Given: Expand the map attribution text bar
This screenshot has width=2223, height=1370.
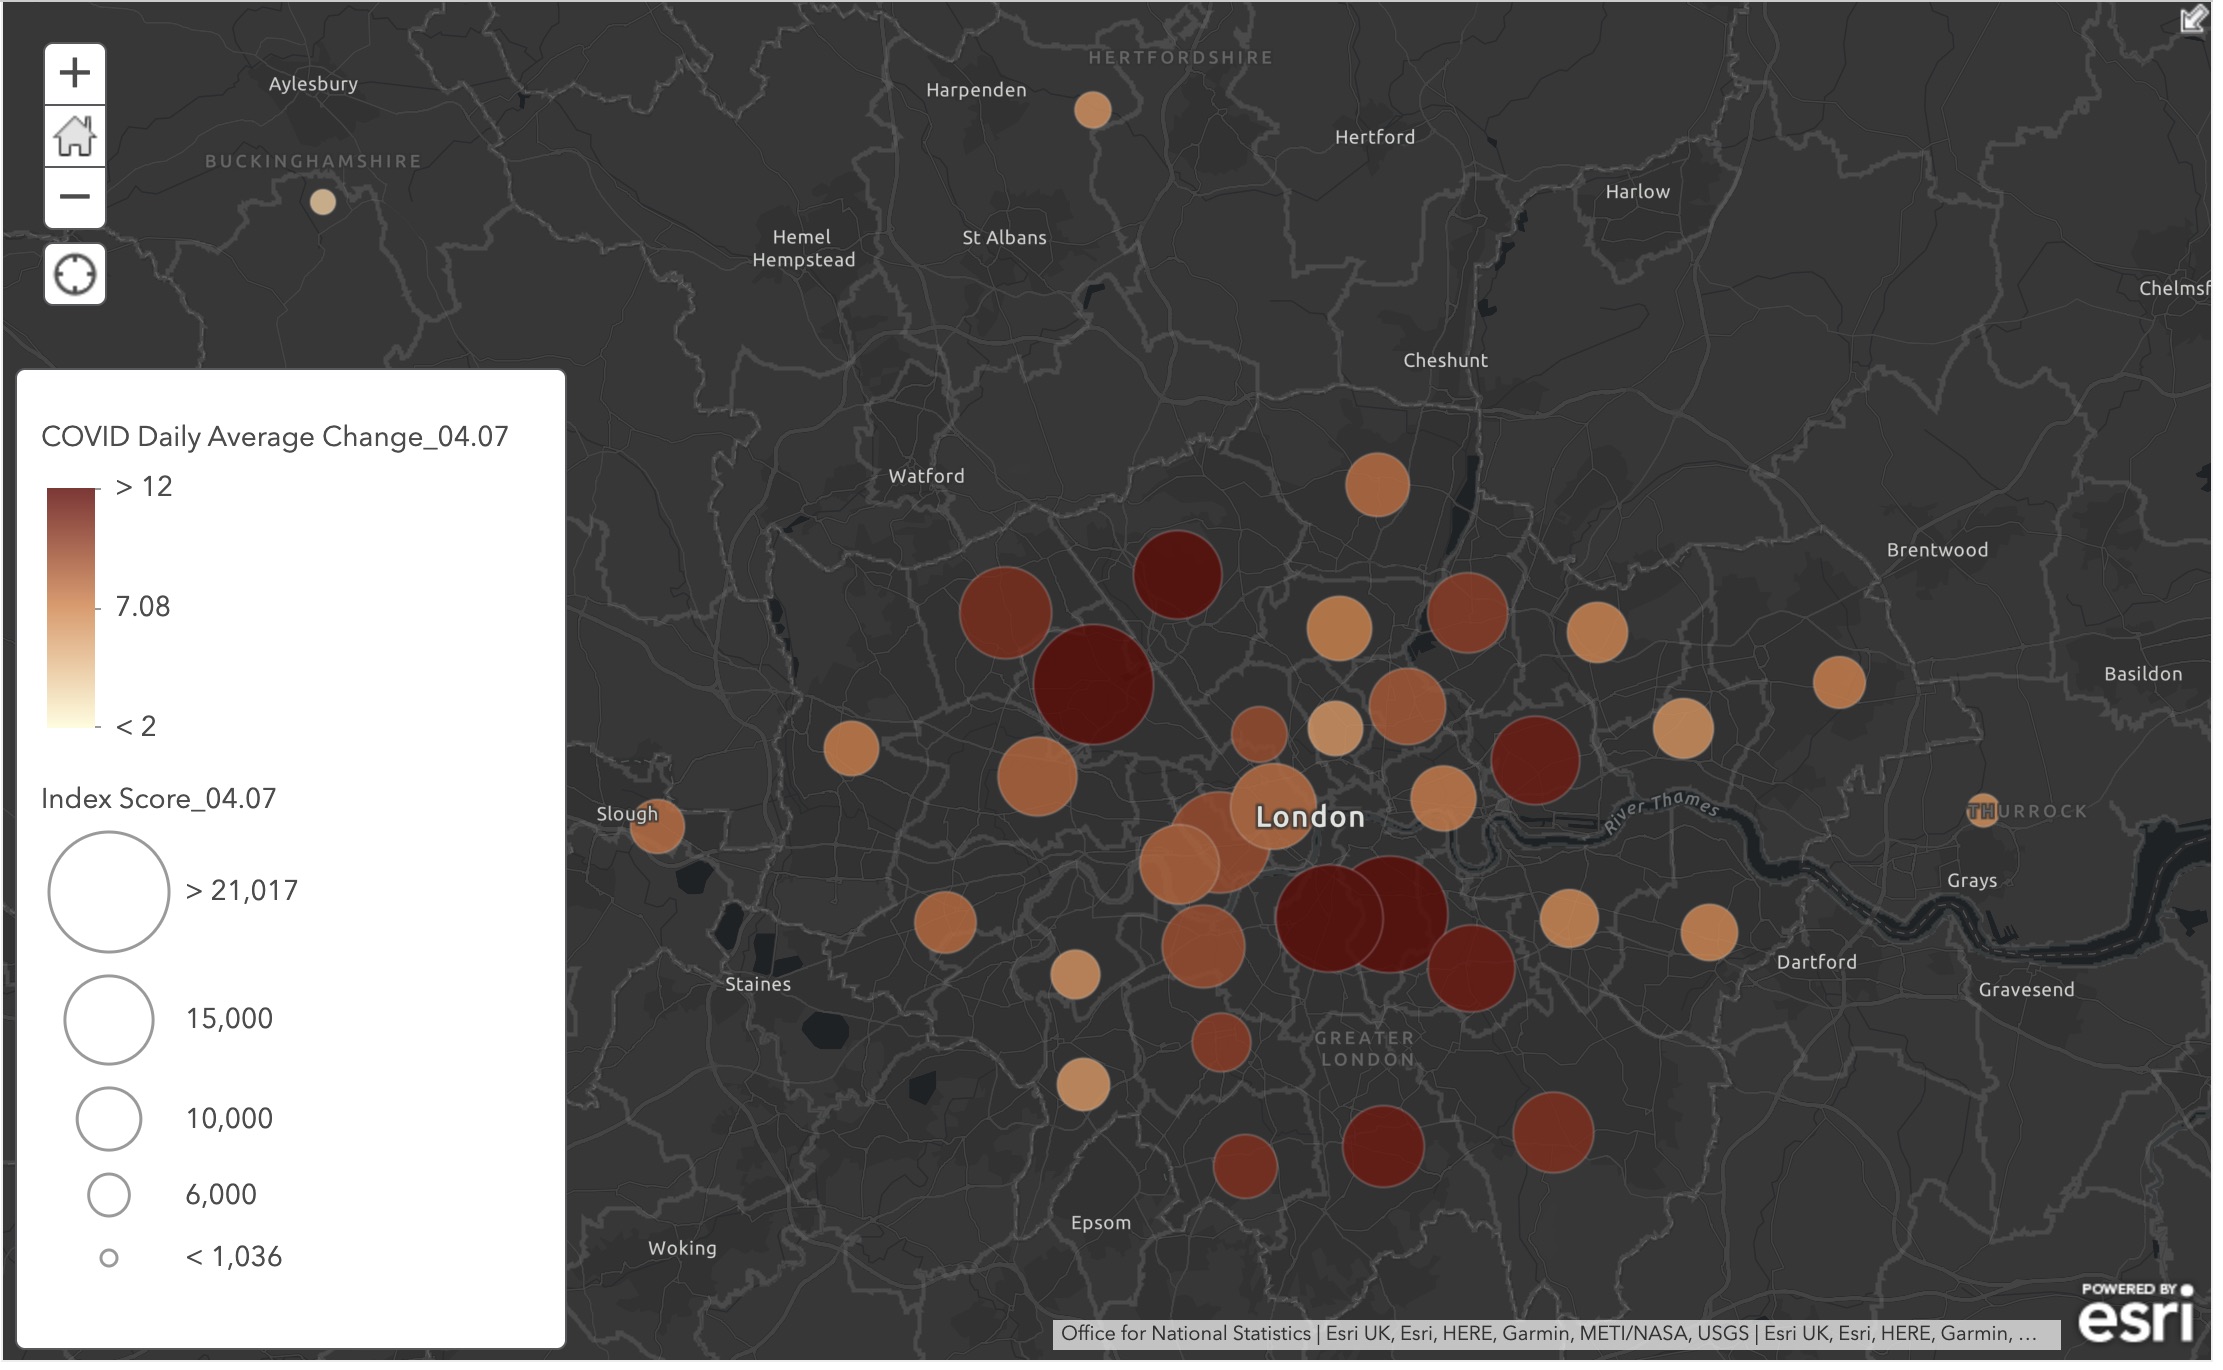Looking at the screenshot, I should tap(1555, 1335).
